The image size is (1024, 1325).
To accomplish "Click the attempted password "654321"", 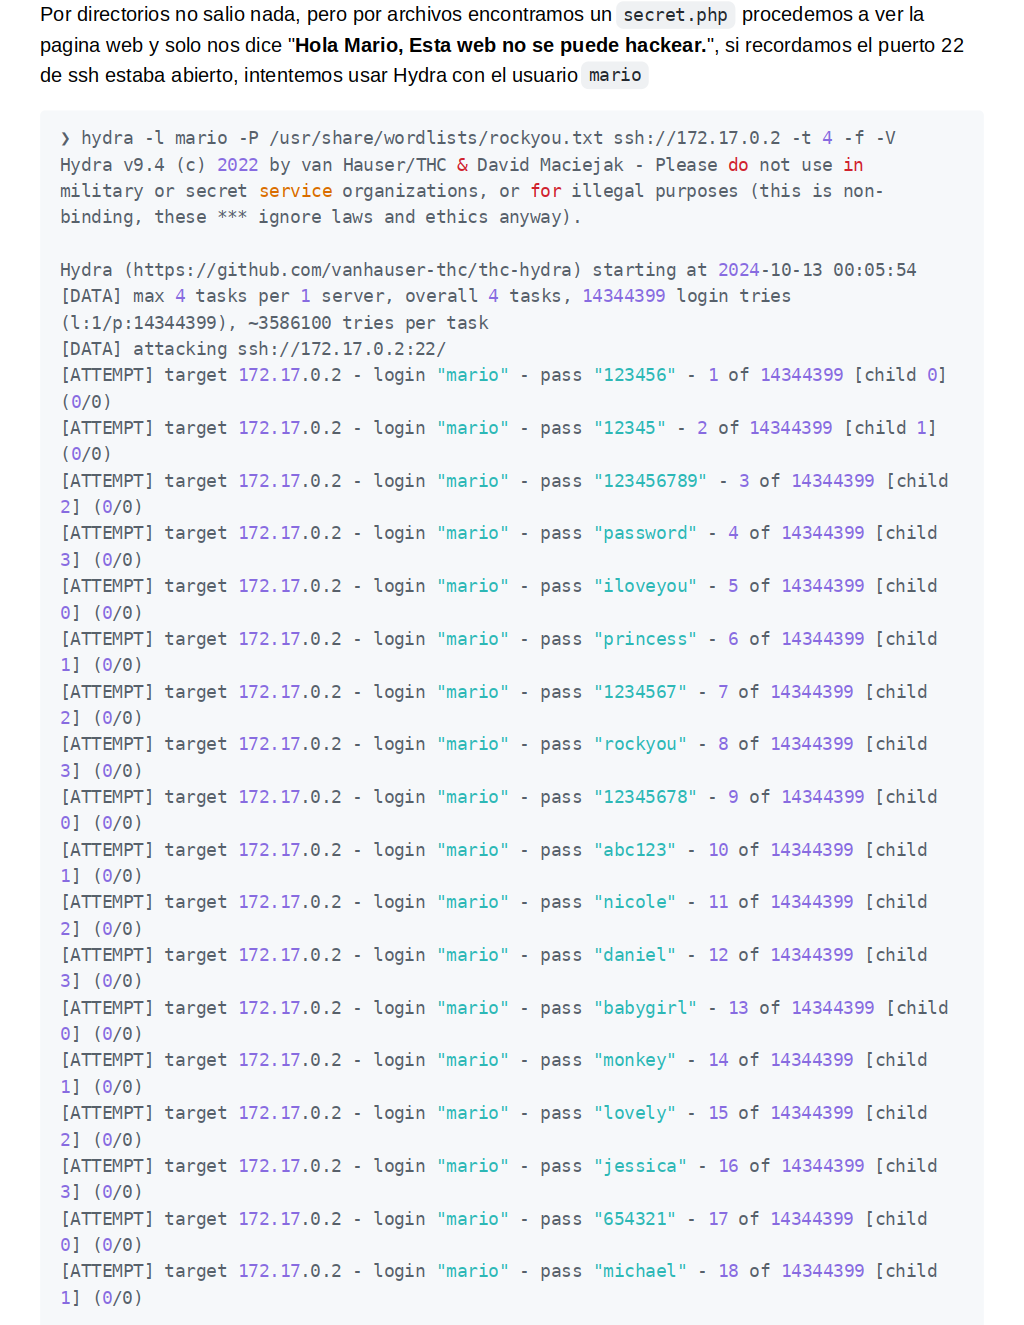I will [x=635, y=1219].
